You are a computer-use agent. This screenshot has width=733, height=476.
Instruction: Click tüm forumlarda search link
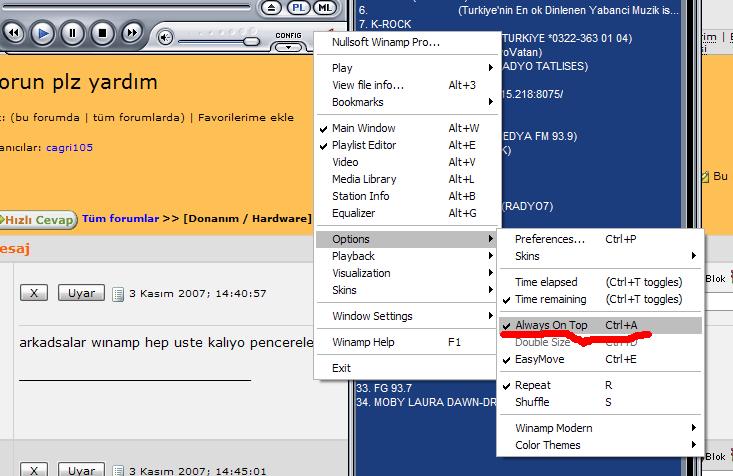click(136, 117)
